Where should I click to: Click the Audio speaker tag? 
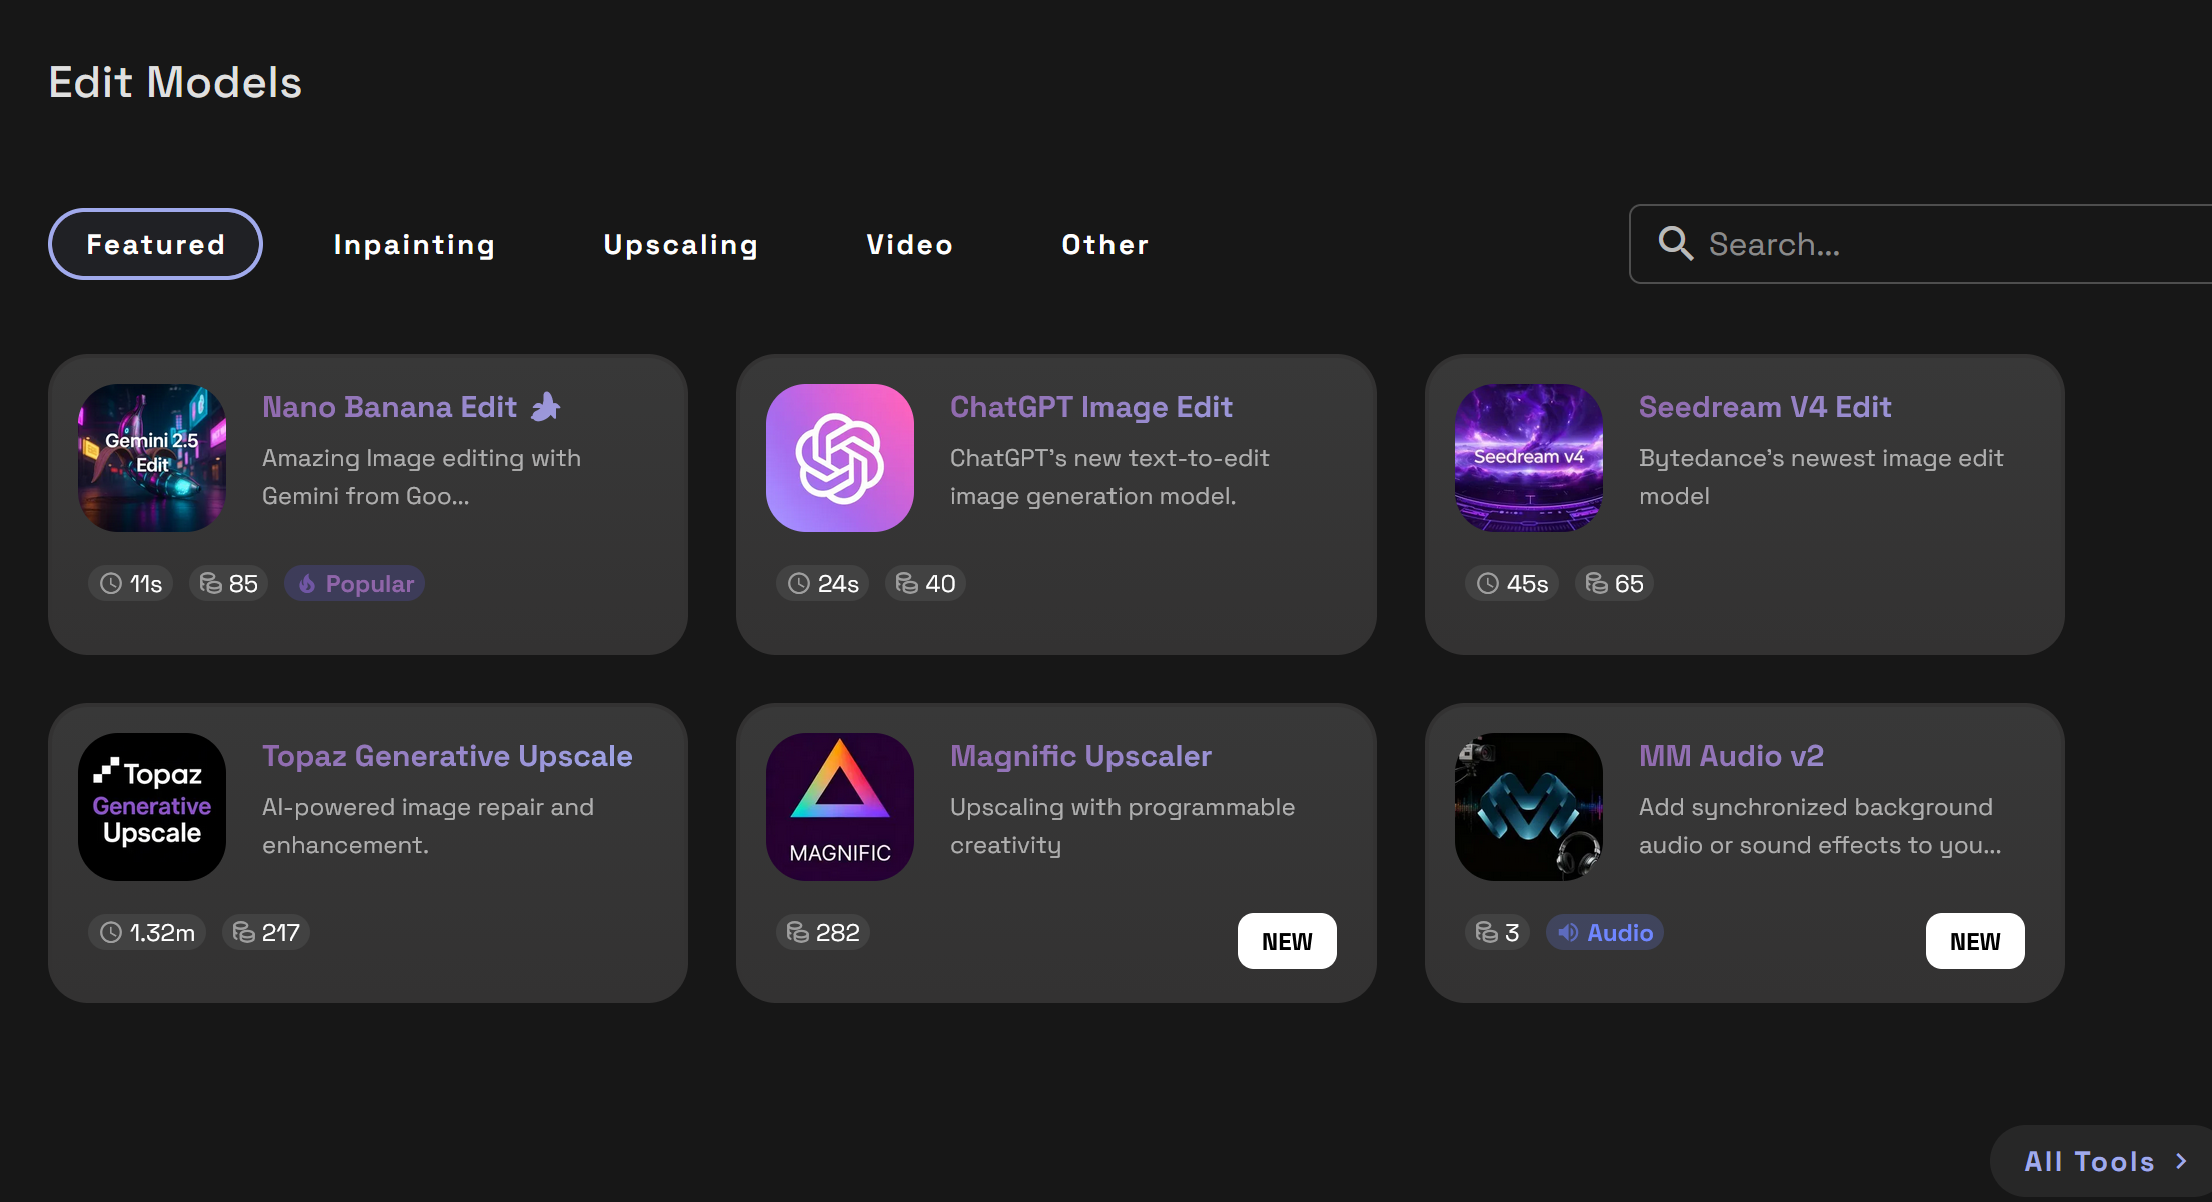1604,933
